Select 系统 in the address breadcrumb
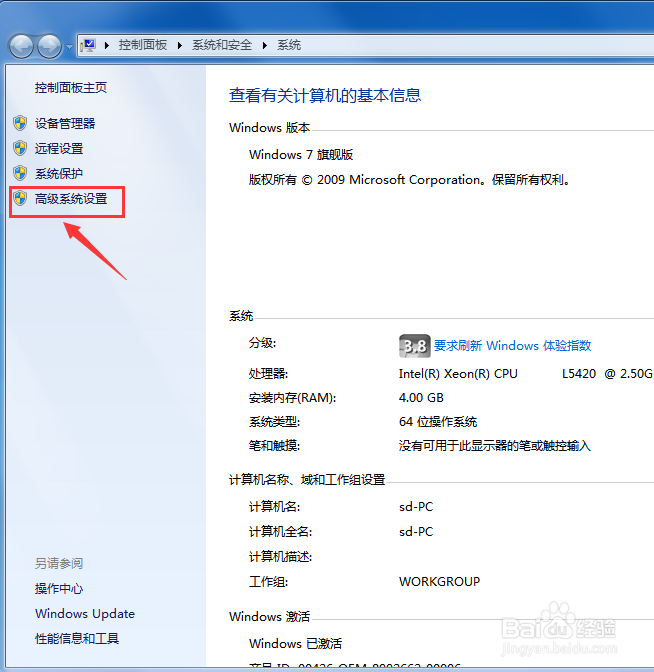Screen dimensions: 654x672 coord(289,45)
